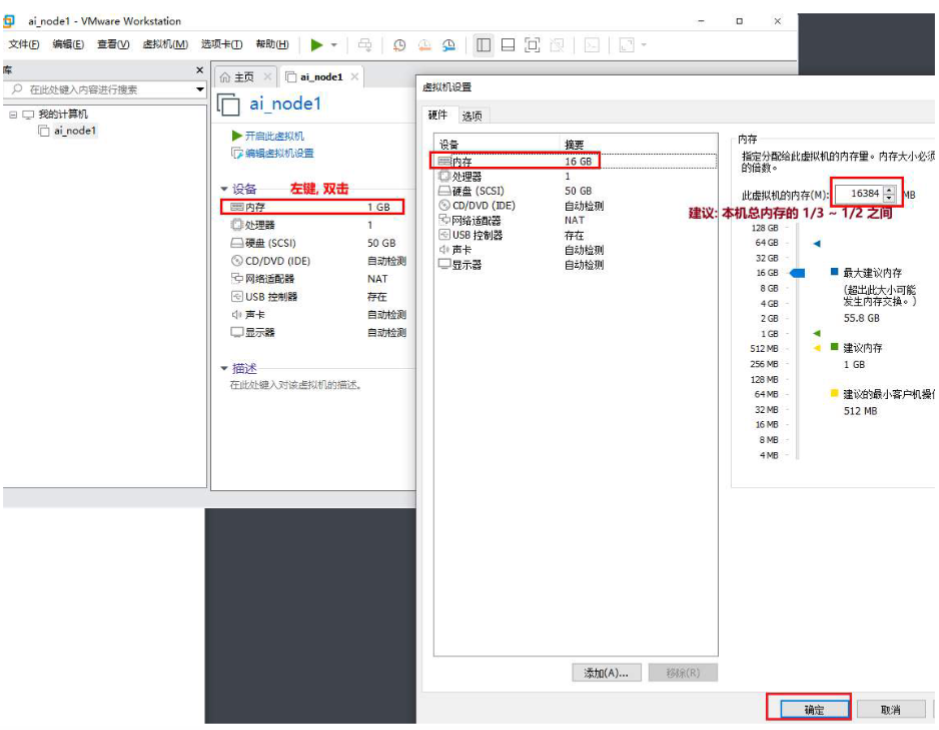Viewport: 939px width, 730px height.
Task: Click the 取消 button
Action: [x=890, y=710]
